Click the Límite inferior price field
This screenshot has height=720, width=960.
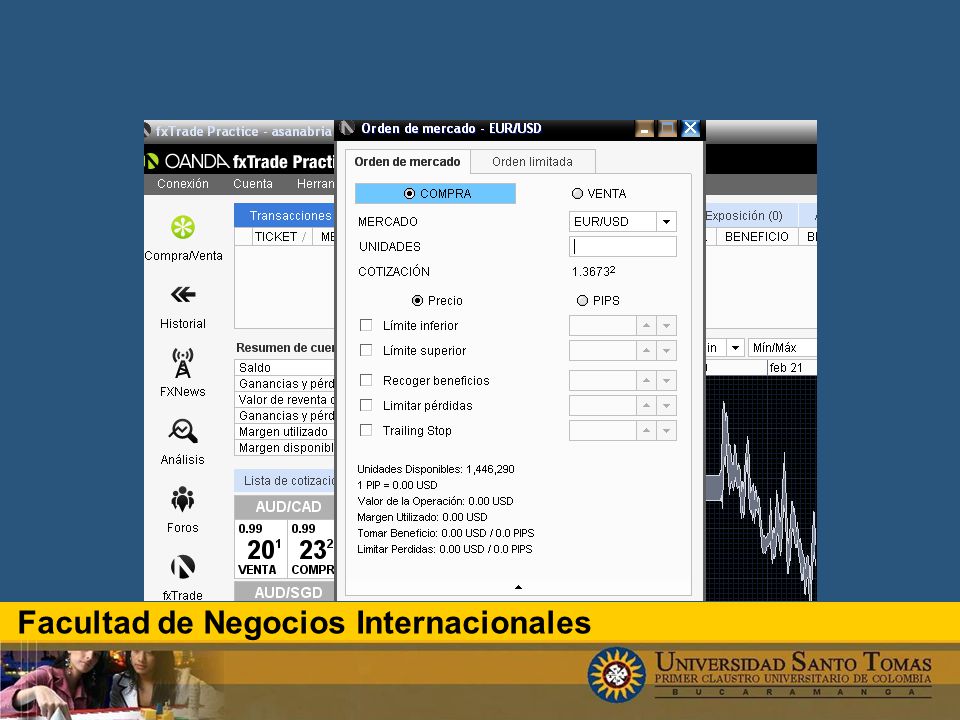coord(603,326)
